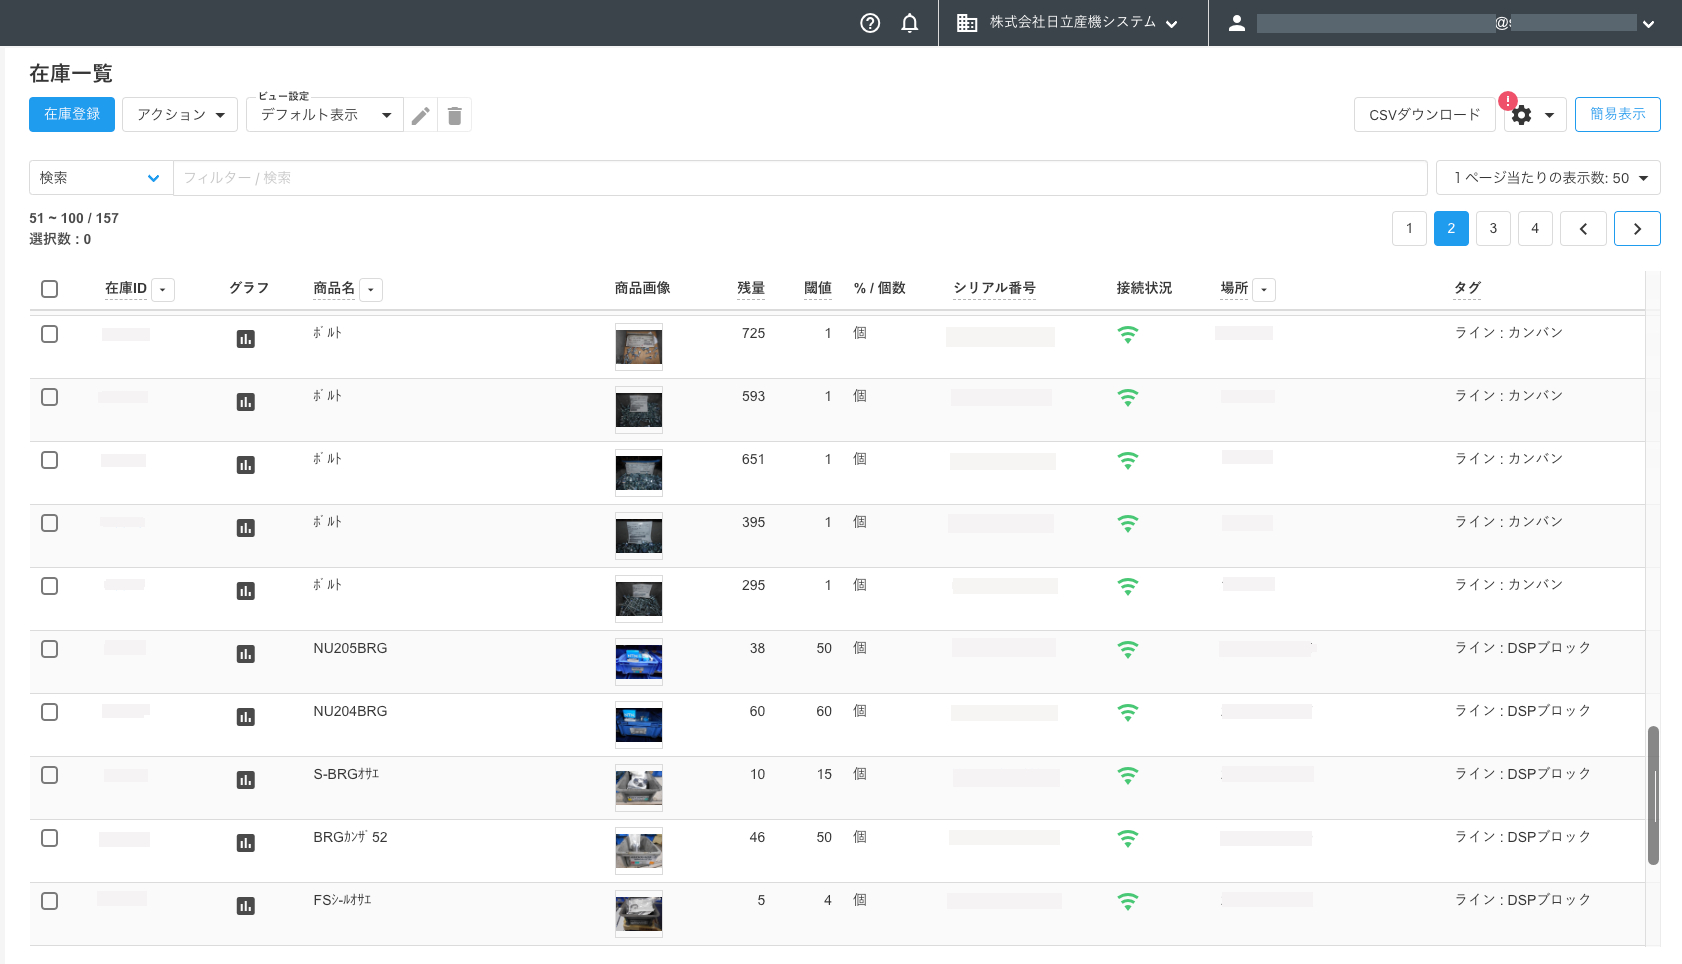
Task: Click the 残量 column header
Action: point(750,288)
